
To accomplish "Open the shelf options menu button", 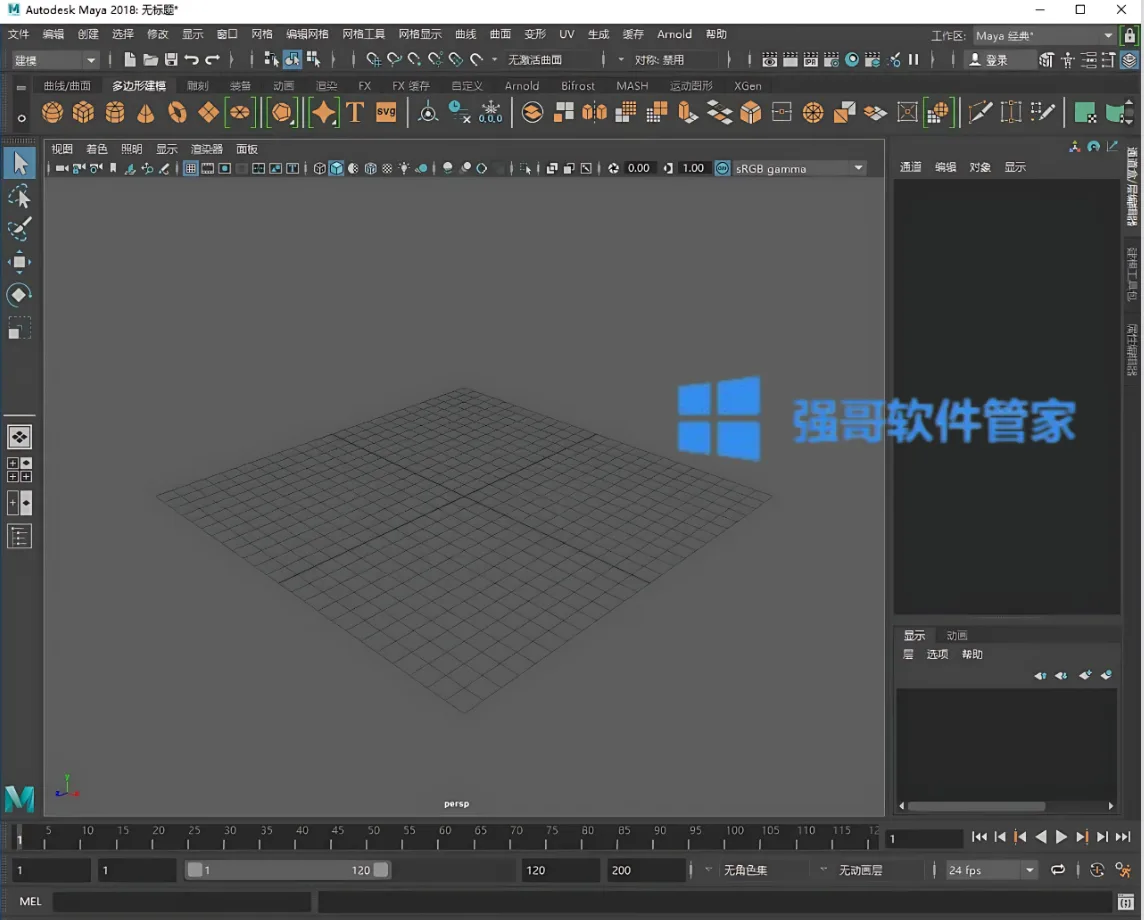I will [21, 117].
